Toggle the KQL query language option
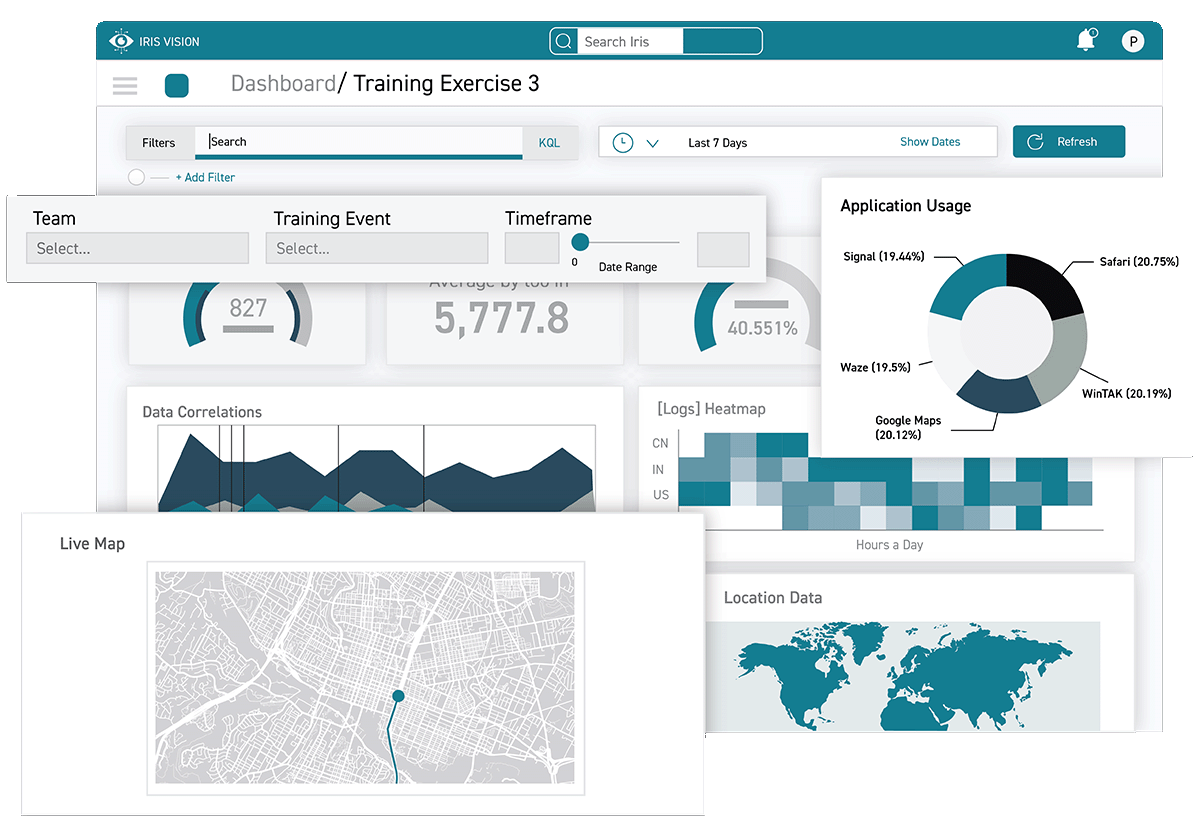Image resolution: width=1200 pixels, height=838 pixels. pyautogui.click(x=549, y=143)
